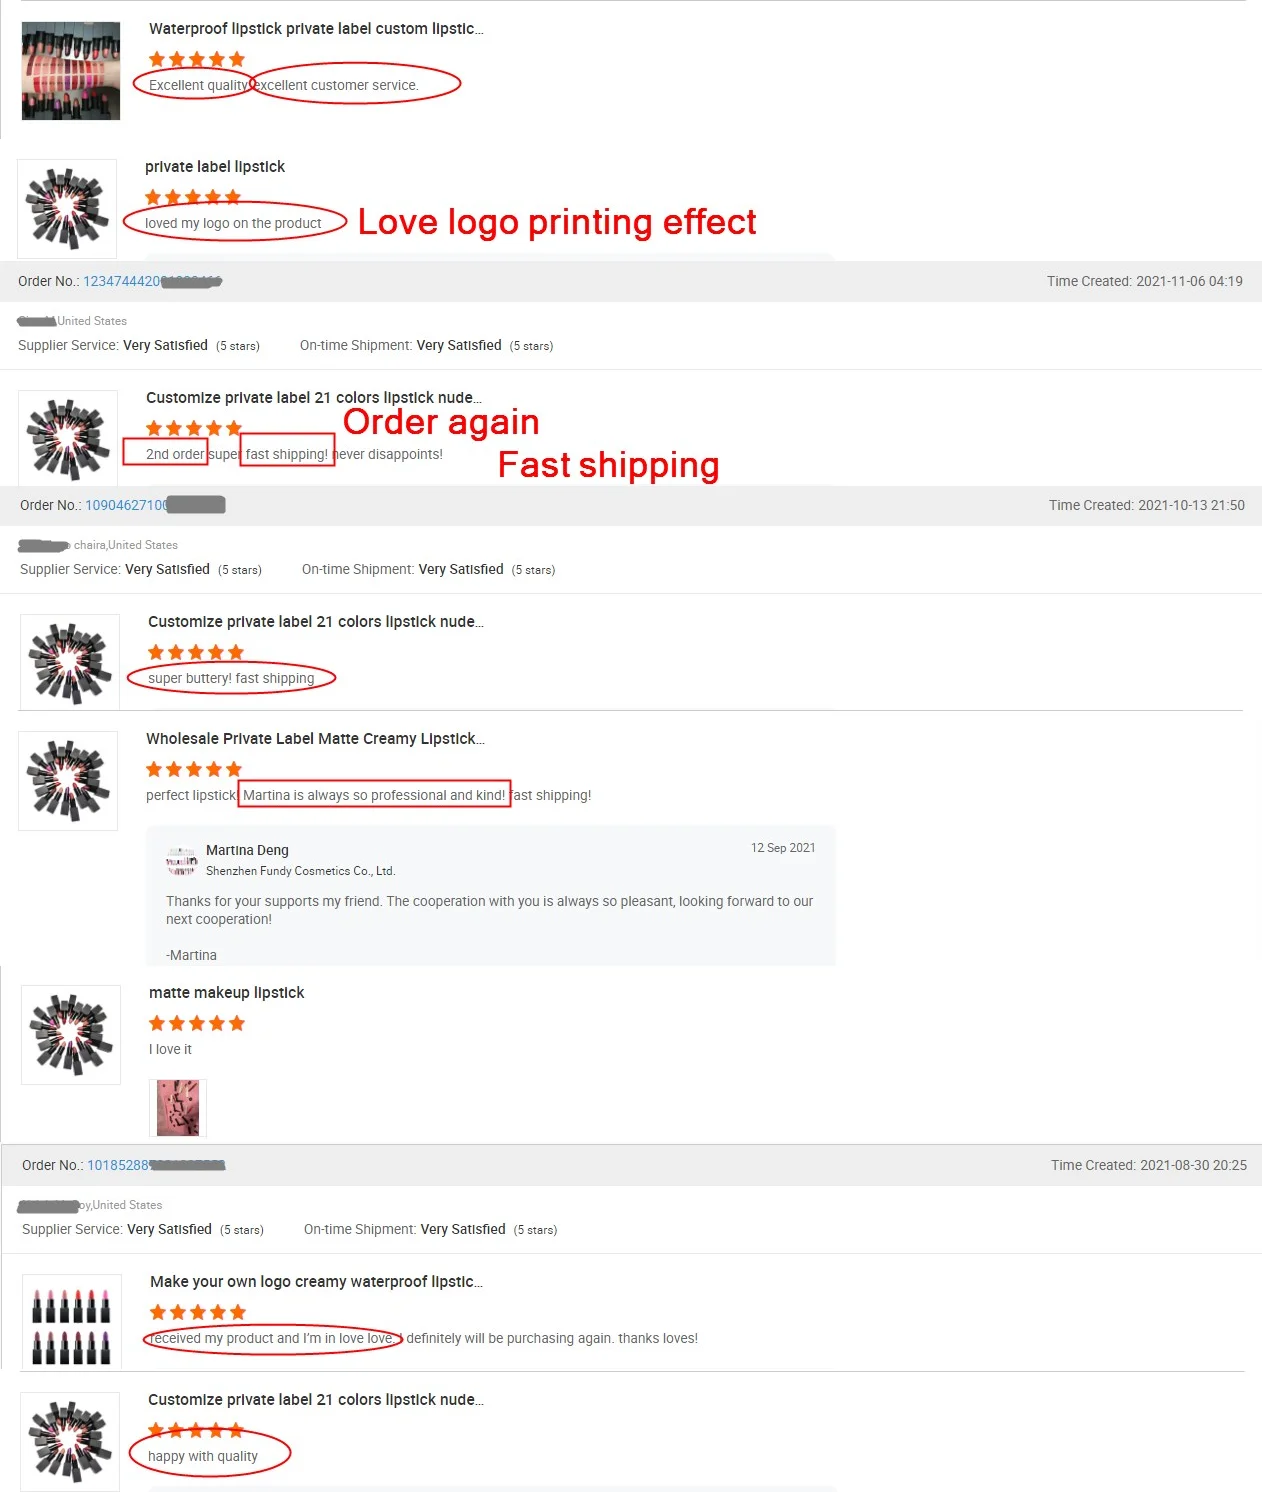The image size is (1262, 1492).
Task: Click the Martina Deng reply name
Action: click(247, 850)
